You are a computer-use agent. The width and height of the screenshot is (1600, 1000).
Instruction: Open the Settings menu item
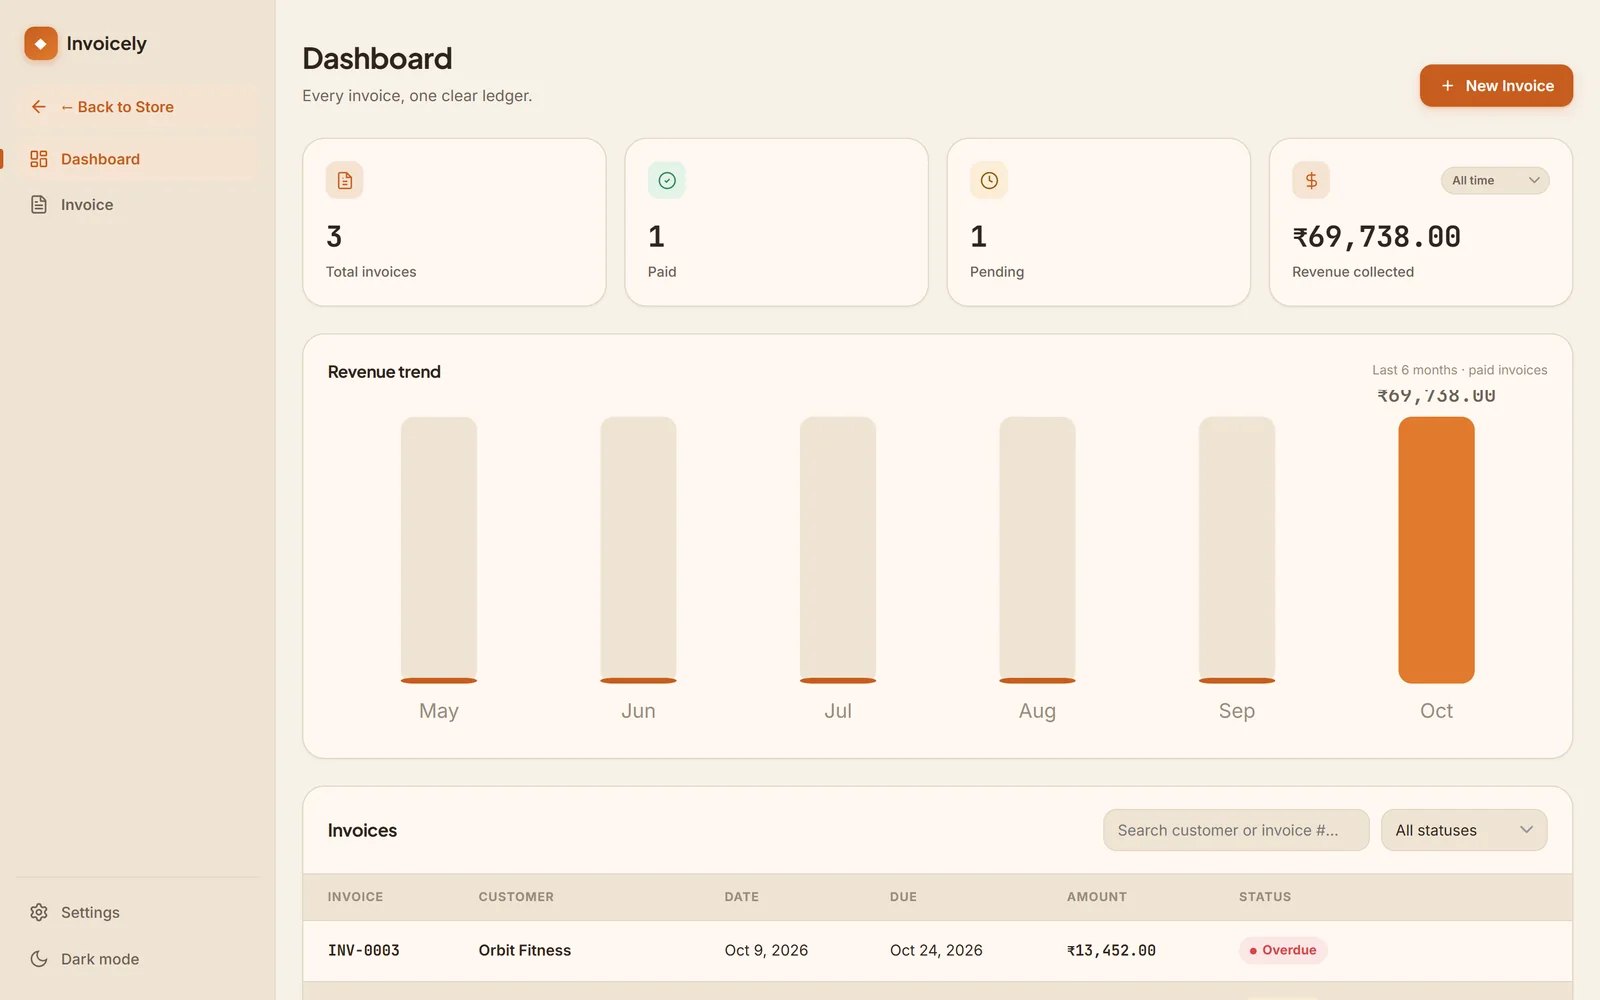[137, 912]
